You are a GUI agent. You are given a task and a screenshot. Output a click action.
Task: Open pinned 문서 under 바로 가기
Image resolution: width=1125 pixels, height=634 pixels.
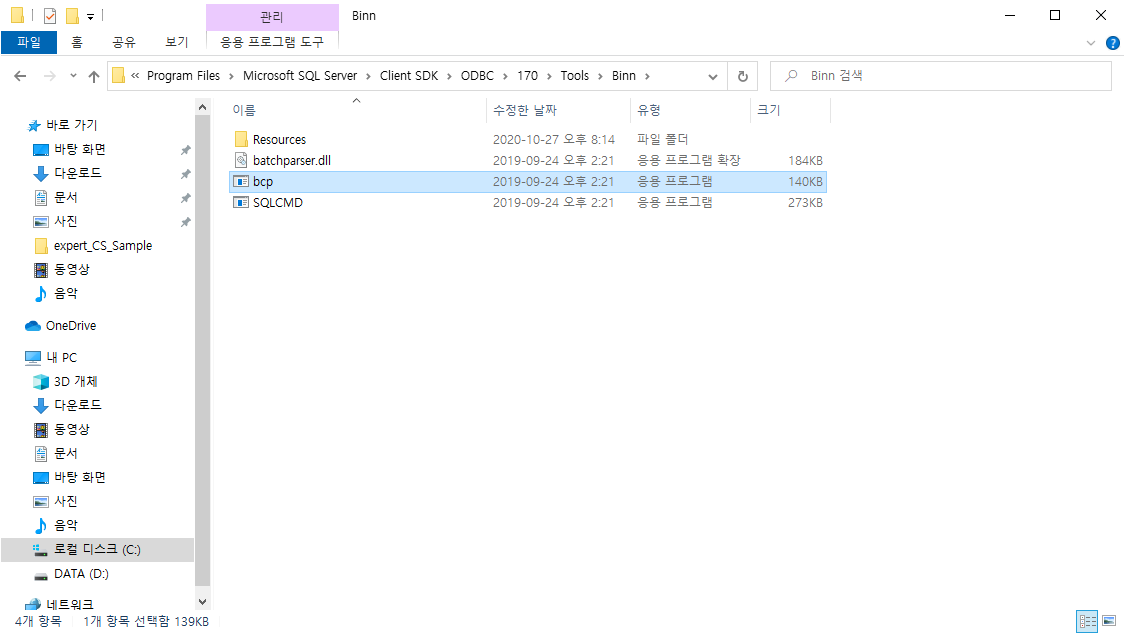pos(65,197)
